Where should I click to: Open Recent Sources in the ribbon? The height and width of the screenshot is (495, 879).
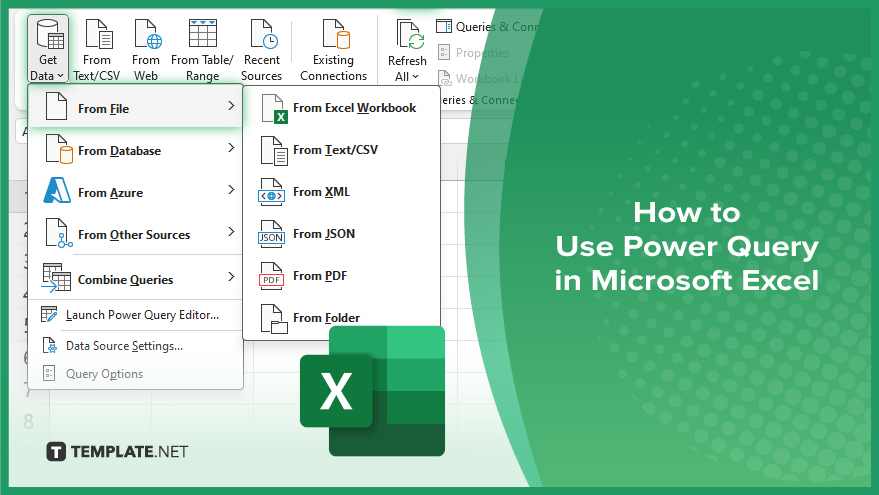click(261, 49)
